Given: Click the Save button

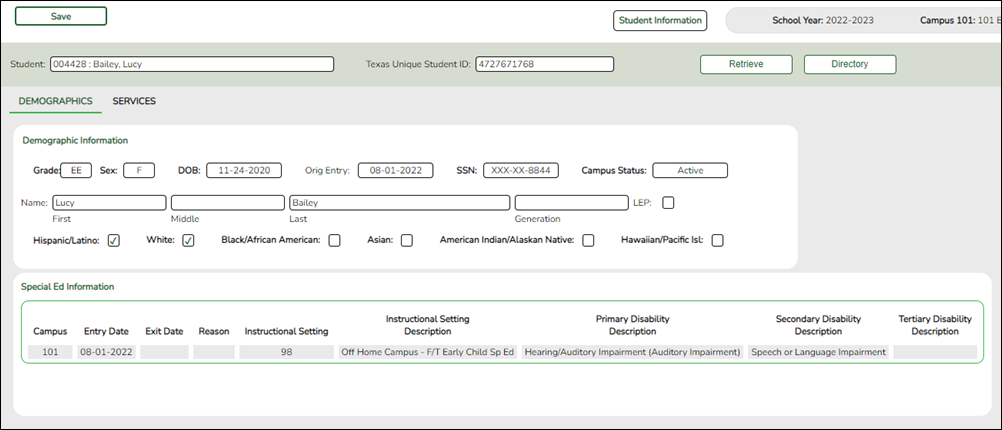Looking at the screenshot, I should [x=61, y=17].
